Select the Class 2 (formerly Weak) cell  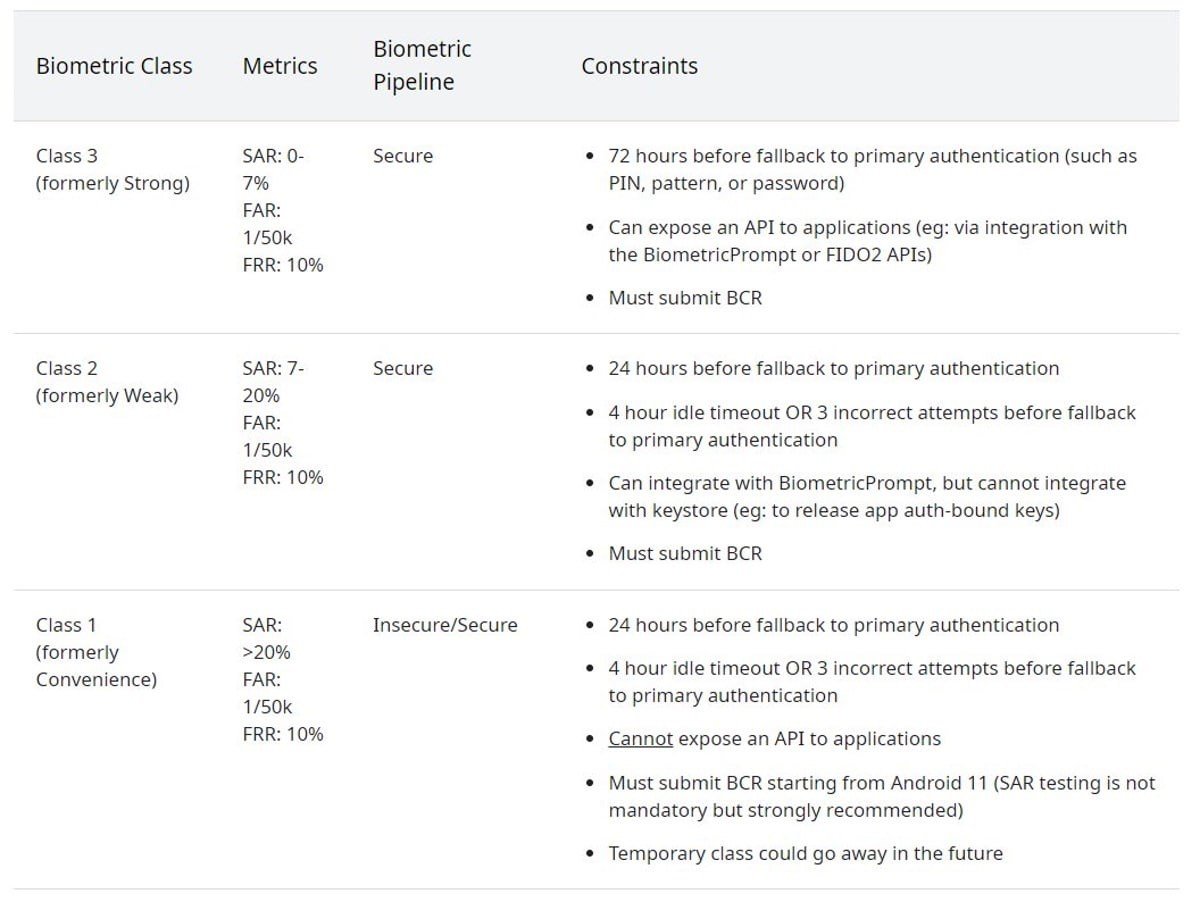point(107,382)
